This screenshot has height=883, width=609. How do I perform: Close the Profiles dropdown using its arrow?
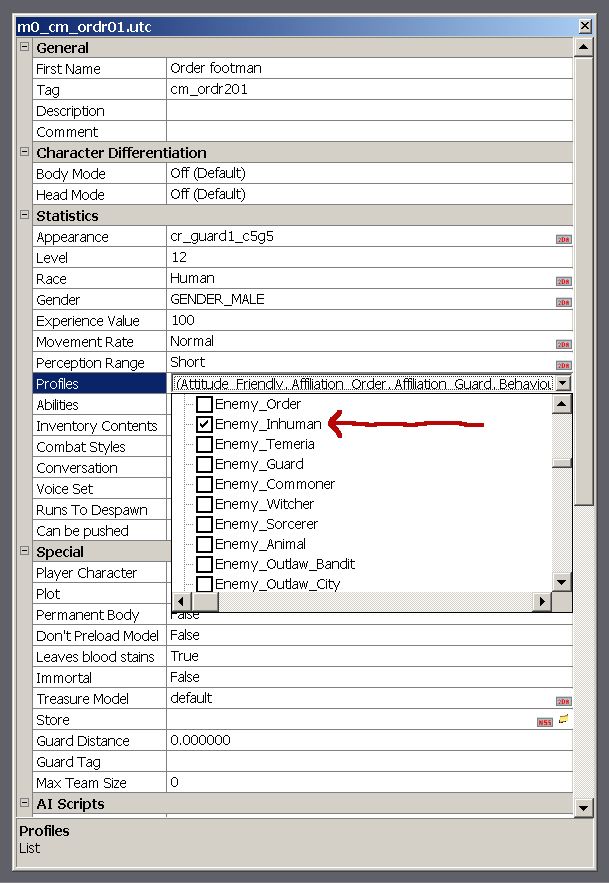[563, 383]
